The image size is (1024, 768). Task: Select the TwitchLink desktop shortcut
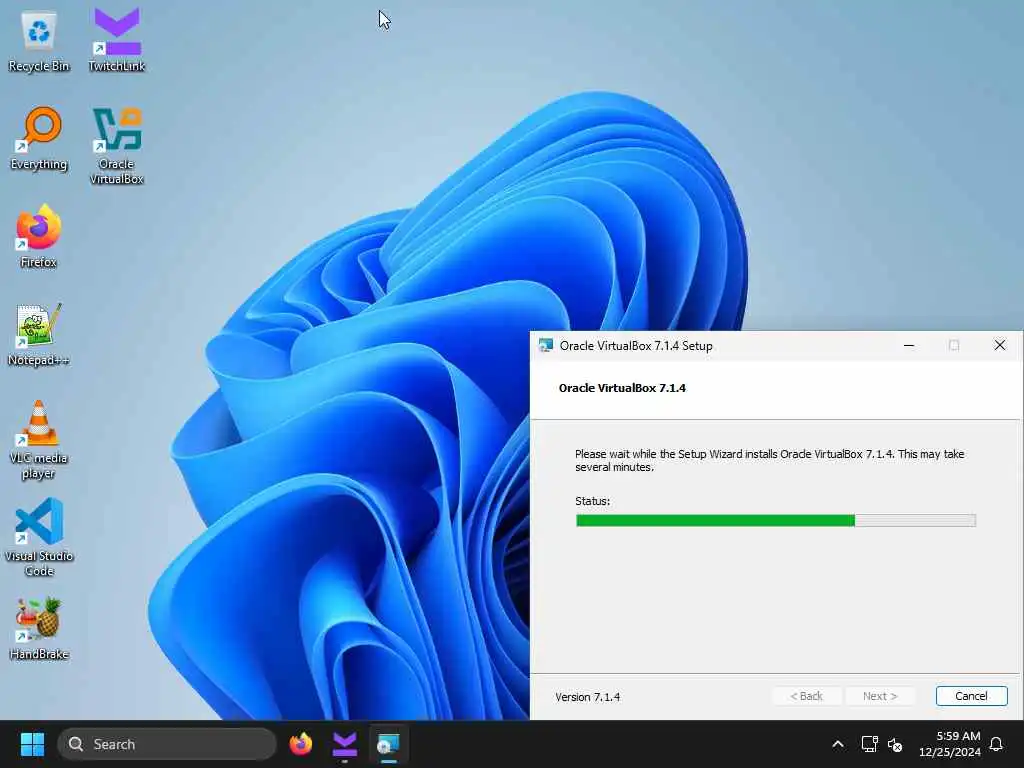click(117, 40)
